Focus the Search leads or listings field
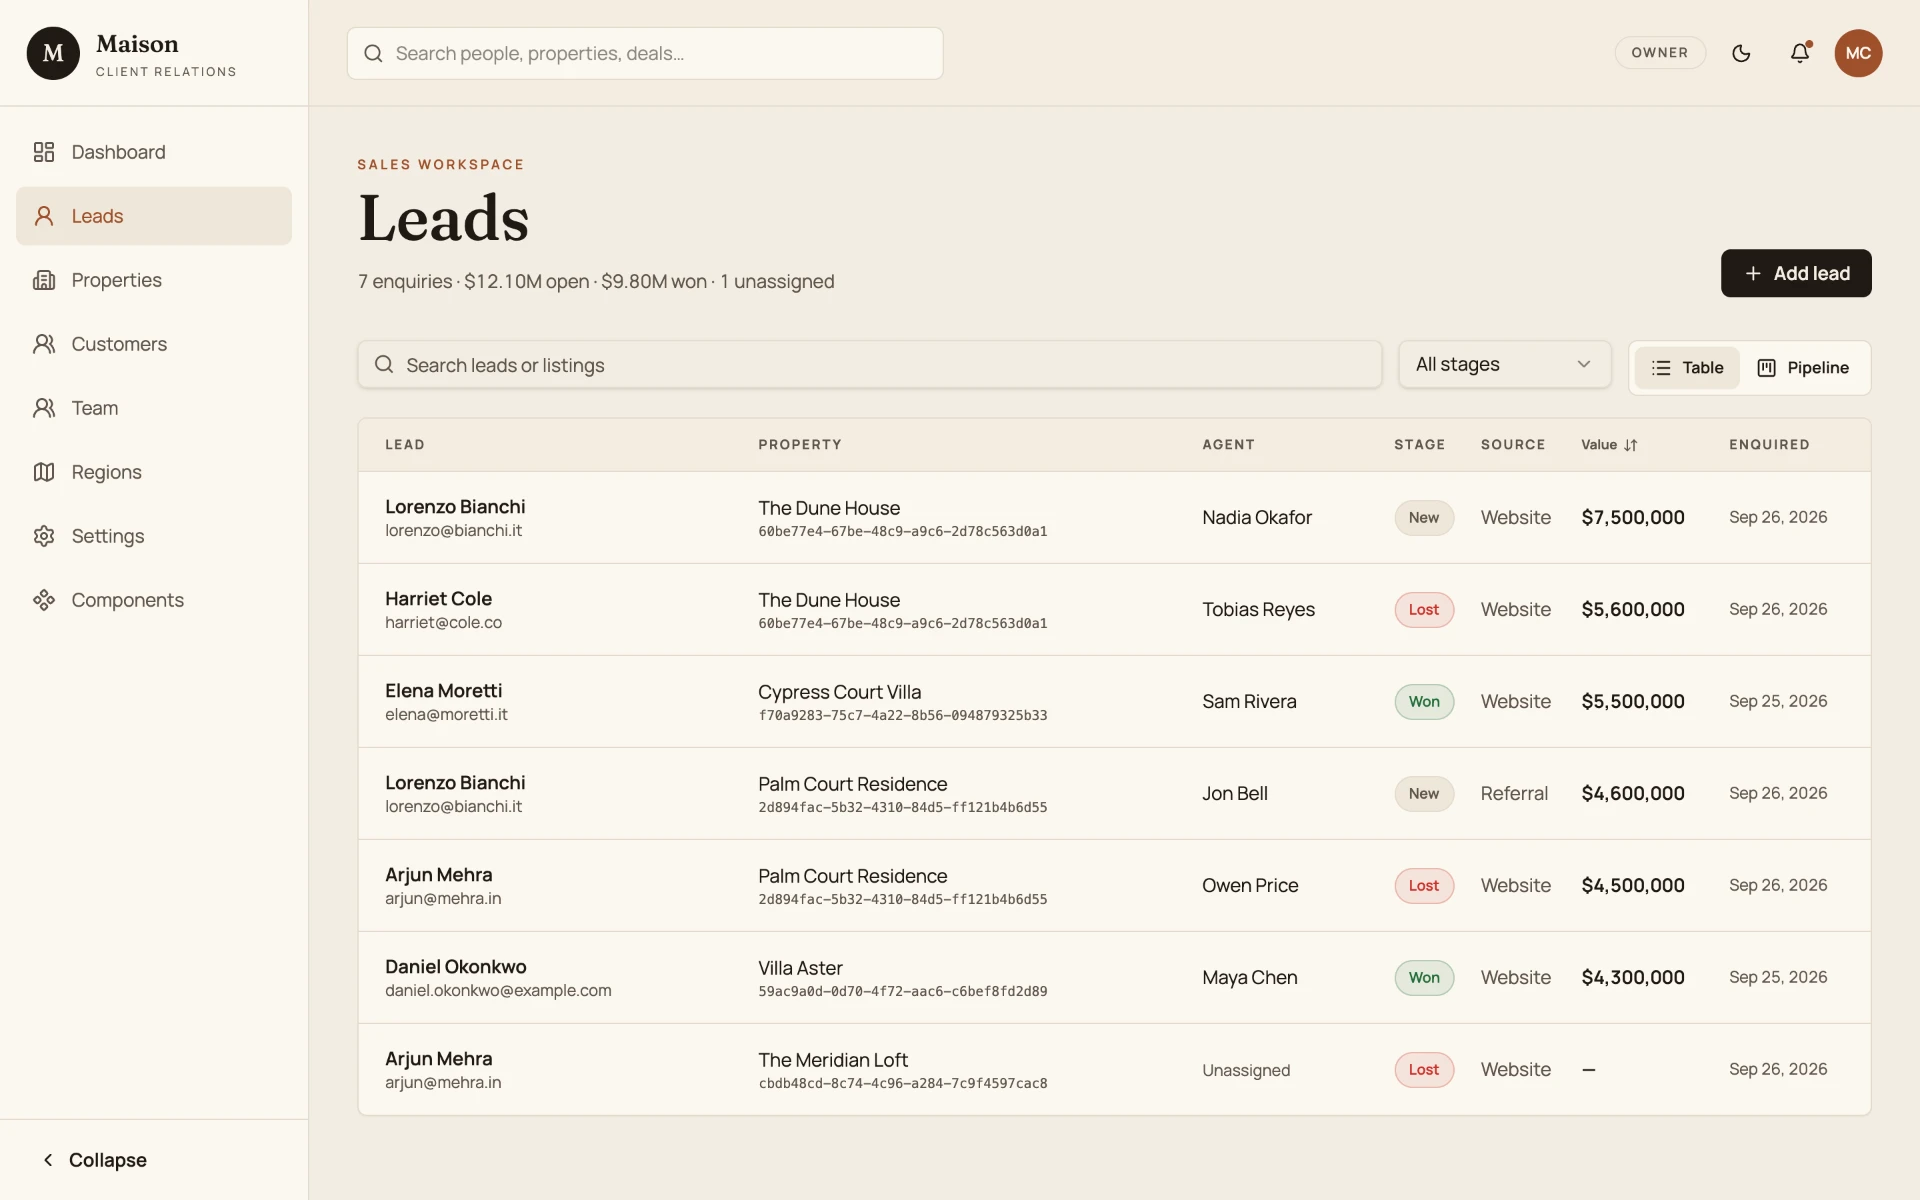Image resolution: width=1920 pixels, height=1200 pixels. [869, 365]
